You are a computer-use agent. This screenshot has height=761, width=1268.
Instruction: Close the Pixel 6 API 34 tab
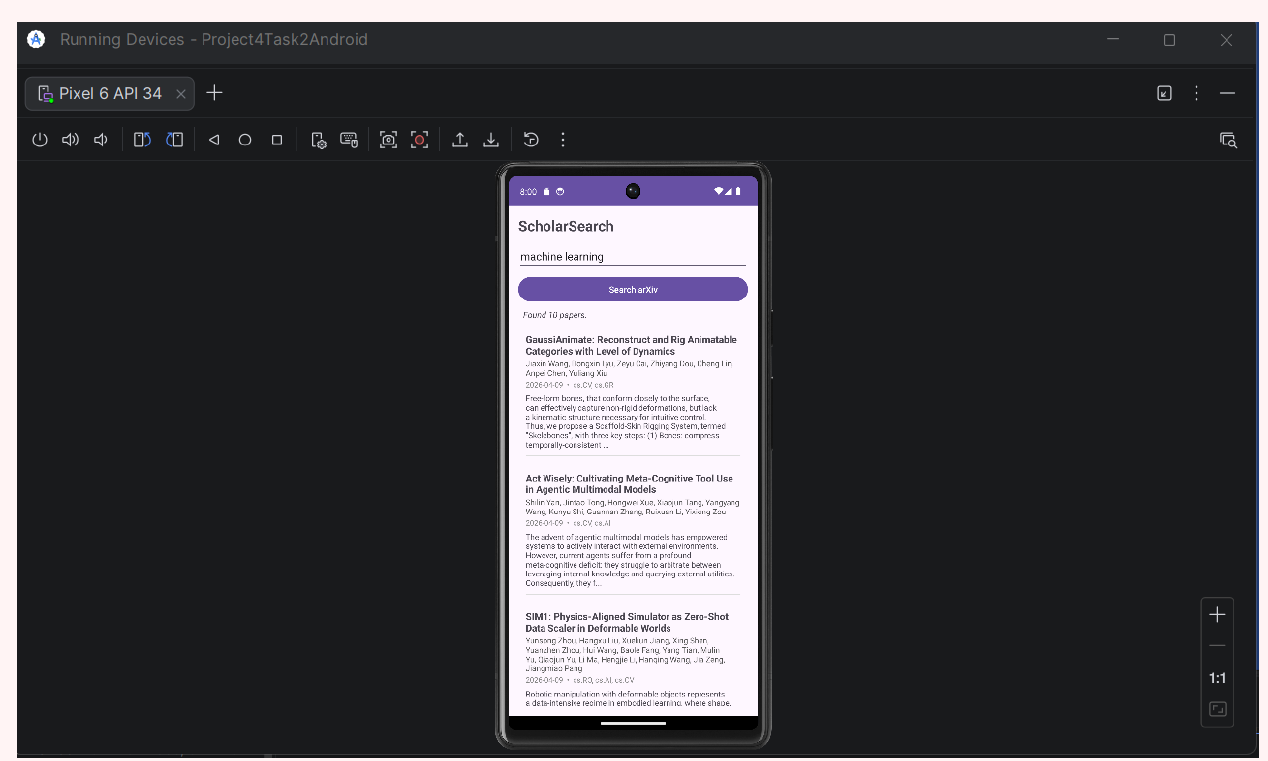click(181, 94)
